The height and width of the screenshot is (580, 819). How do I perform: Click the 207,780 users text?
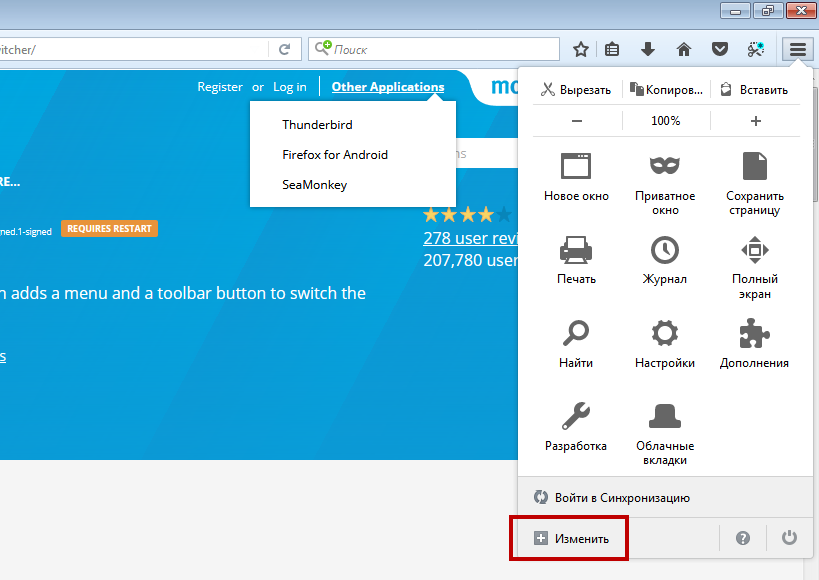[x=471, y=260]
